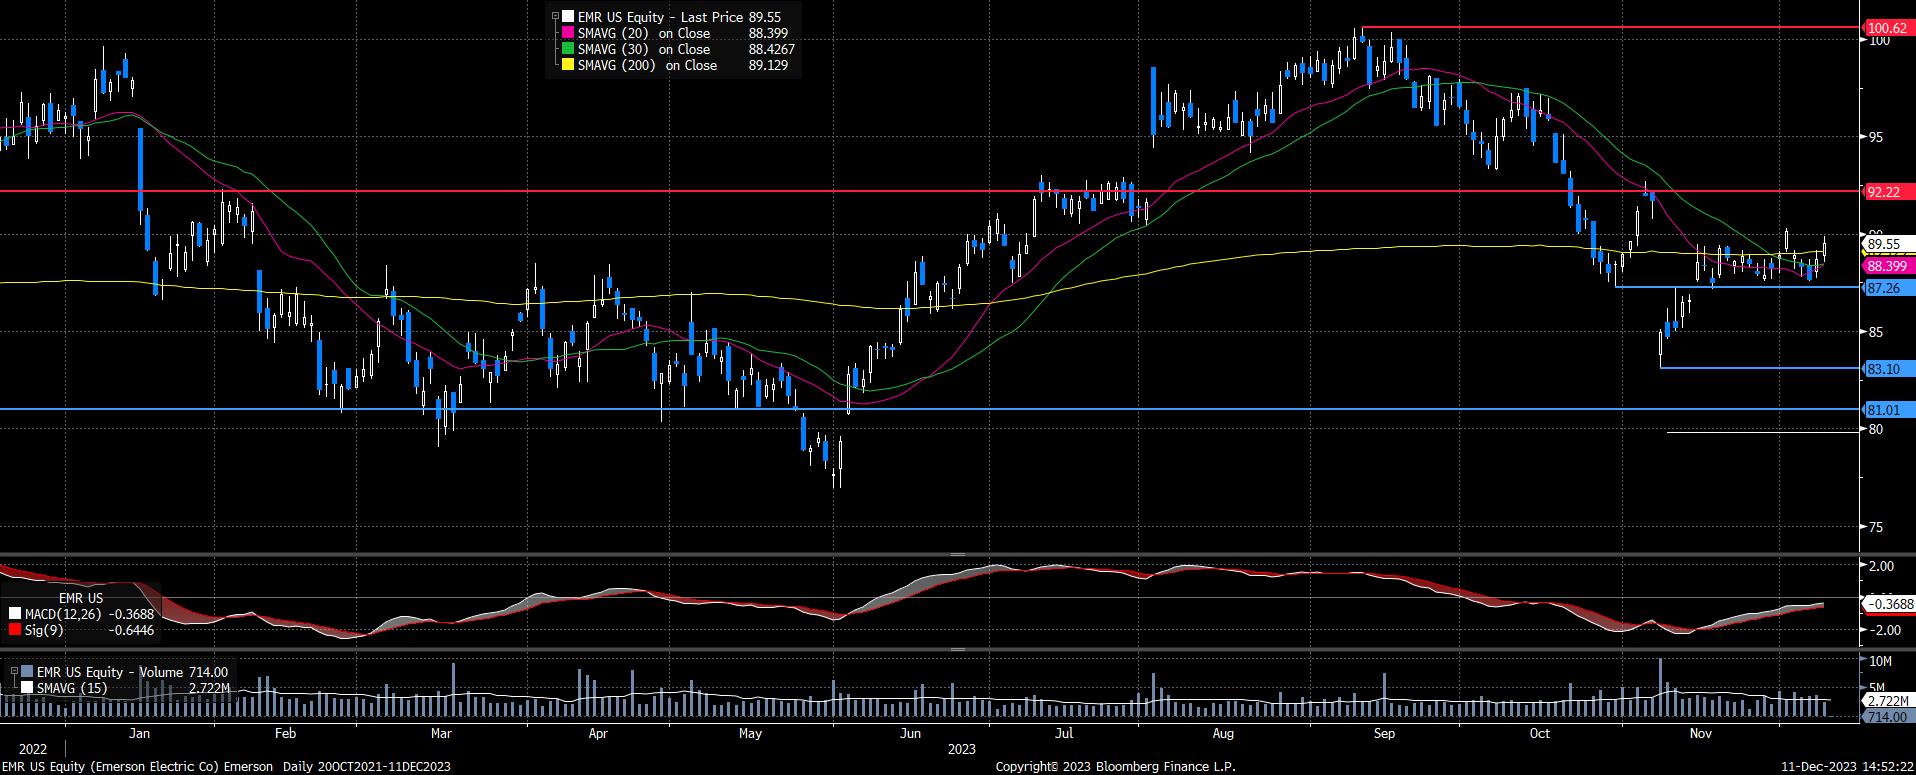Click the '2022' year label on time axis
The image size is (1916, 775).
(x=32, y=749)
